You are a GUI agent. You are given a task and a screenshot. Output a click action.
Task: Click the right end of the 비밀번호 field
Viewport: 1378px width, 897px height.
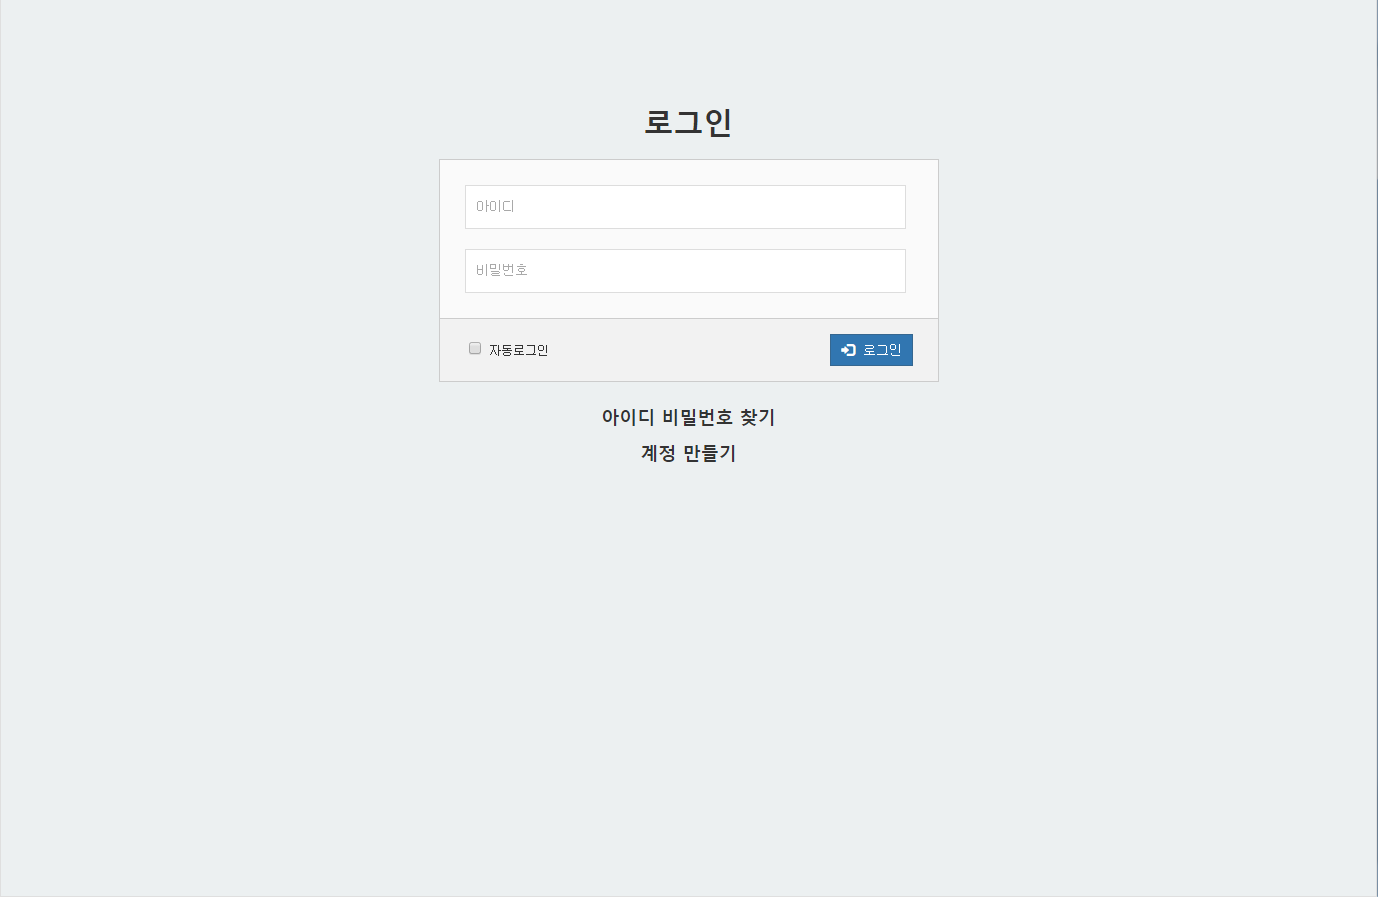tap(890, 271)
